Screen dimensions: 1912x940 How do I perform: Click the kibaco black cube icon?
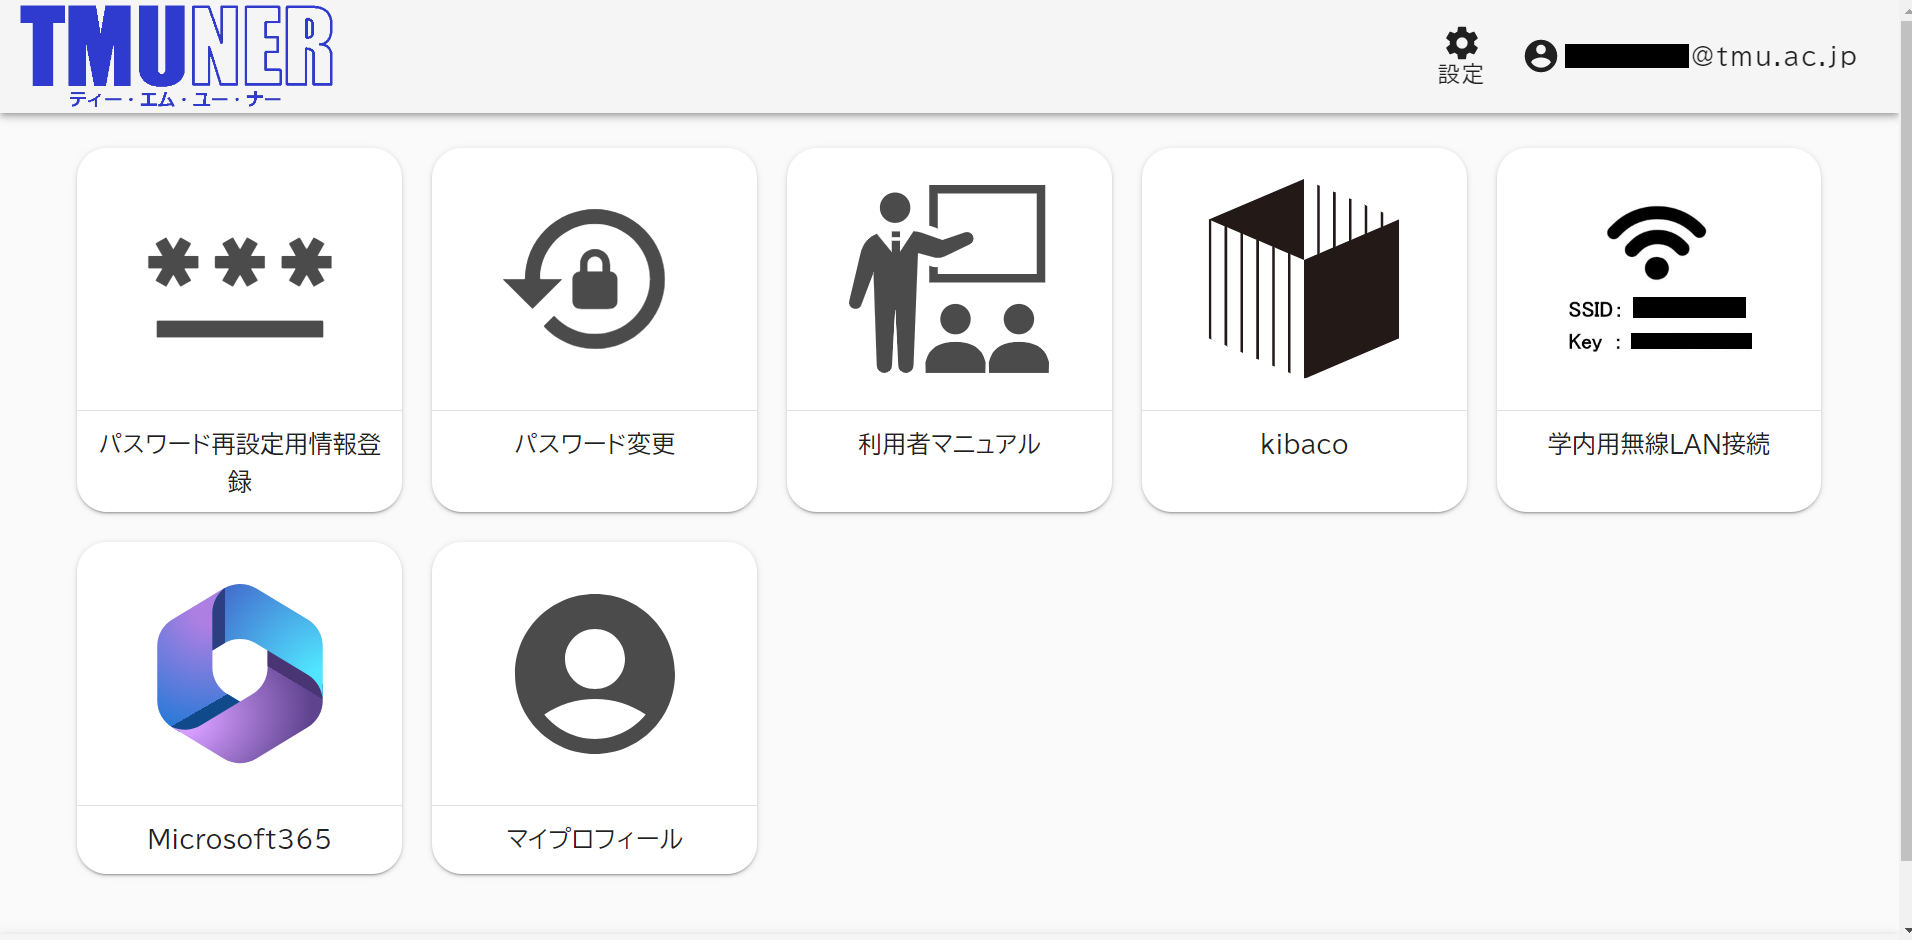1304,279
